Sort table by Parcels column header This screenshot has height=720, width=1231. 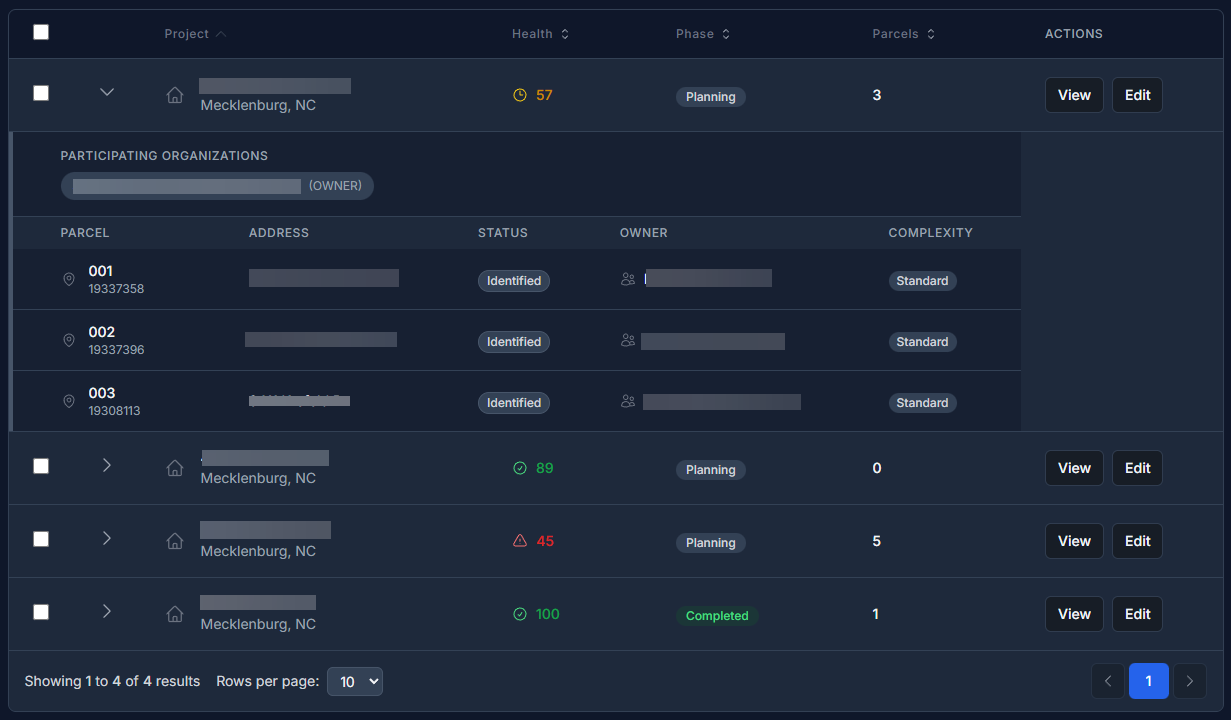point(903,34)
